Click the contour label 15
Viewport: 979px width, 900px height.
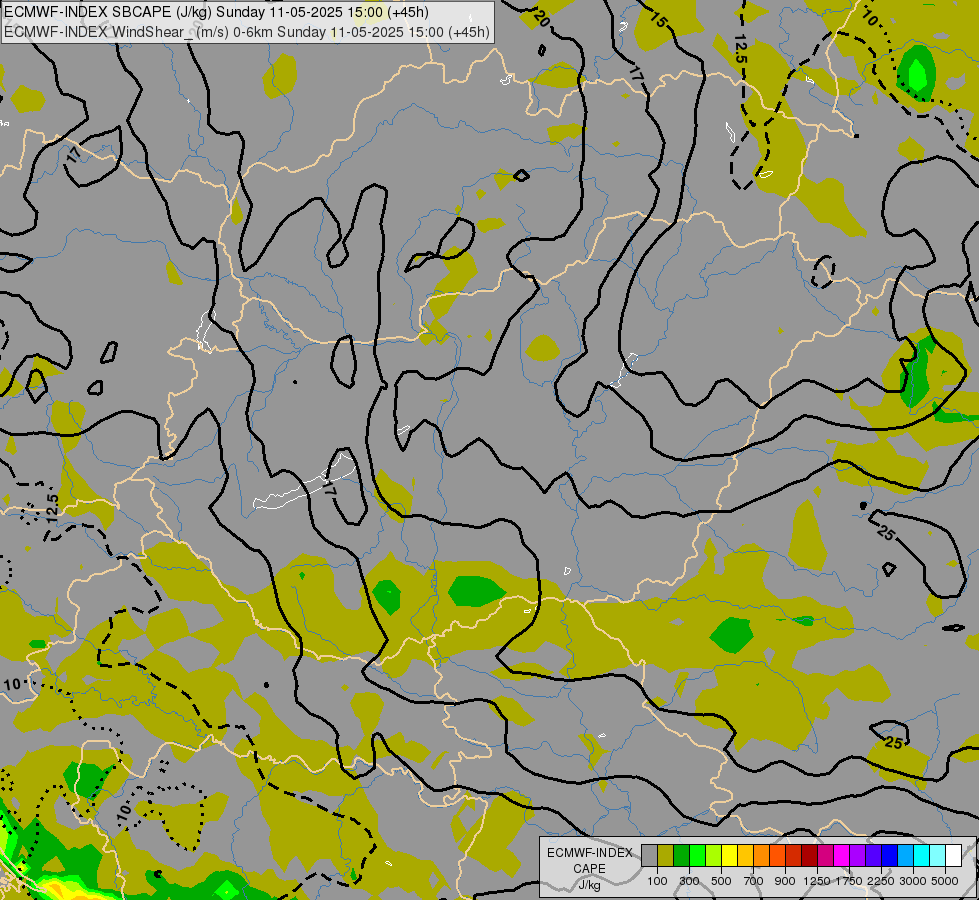tap(658, 19)
